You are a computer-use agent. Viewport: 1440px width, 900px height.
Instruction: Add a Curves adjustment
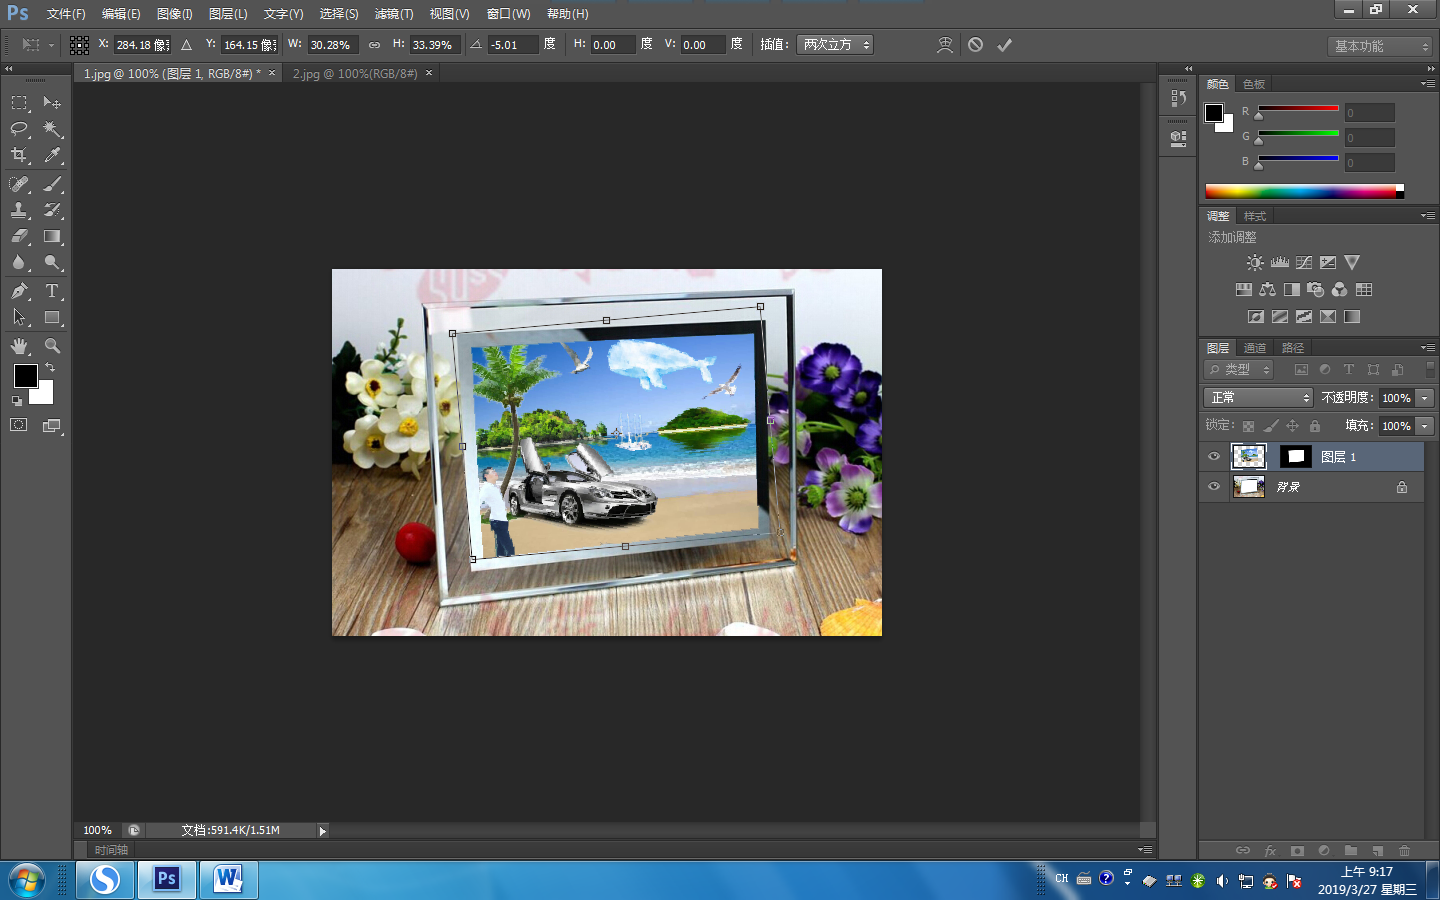1304,262
